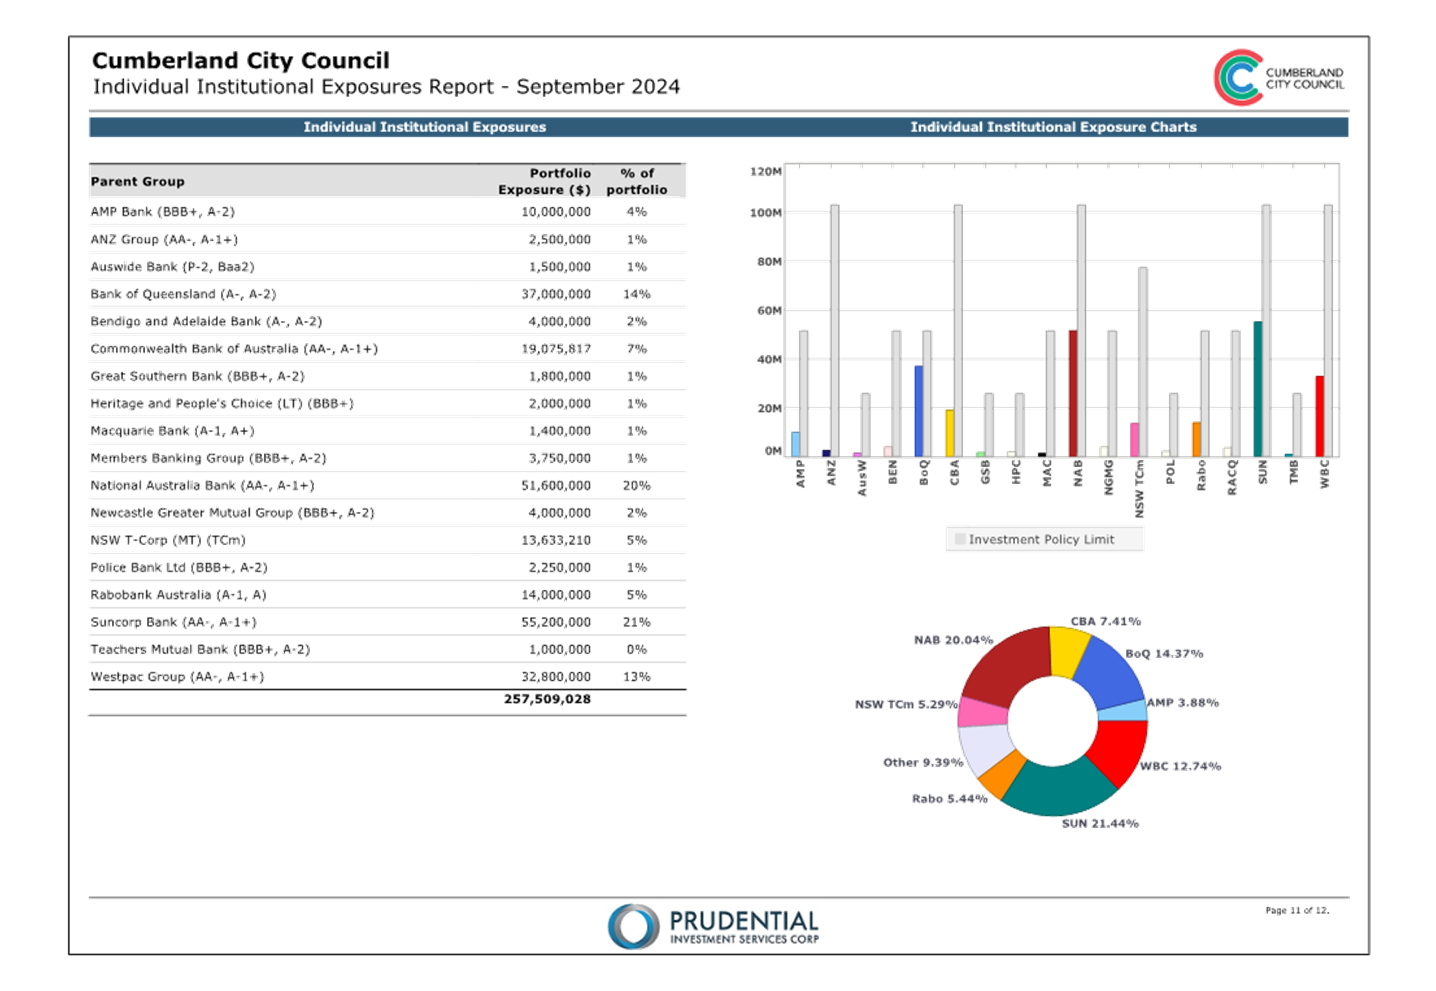Click the % of portfolio column header
The width and height of the screenshot is (1436, 991).
pos(637,181)
